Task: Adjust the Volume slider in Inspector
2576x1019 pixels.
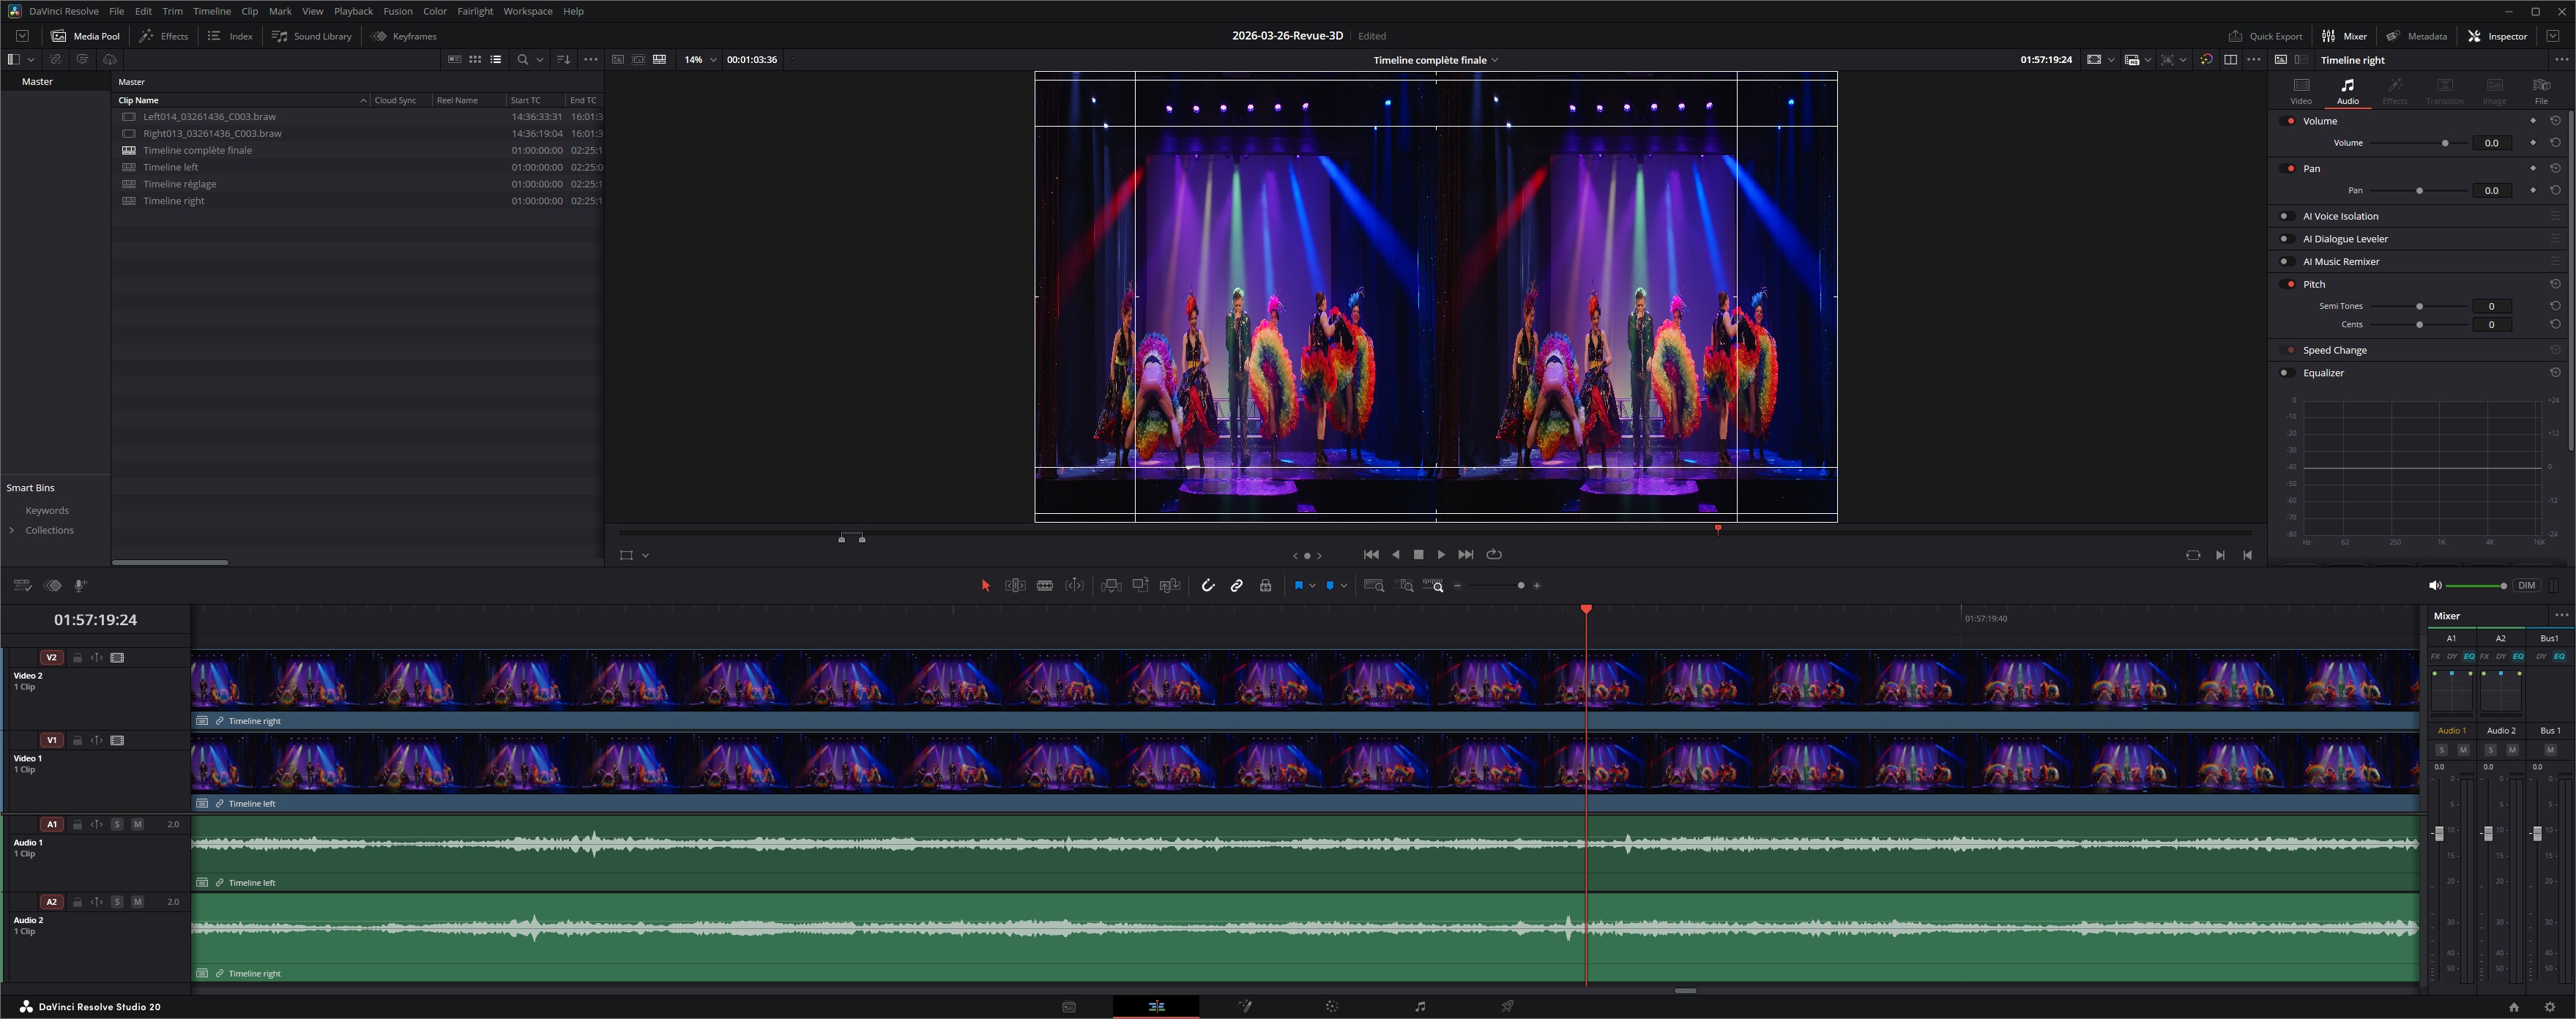Action: point(2444,143)
